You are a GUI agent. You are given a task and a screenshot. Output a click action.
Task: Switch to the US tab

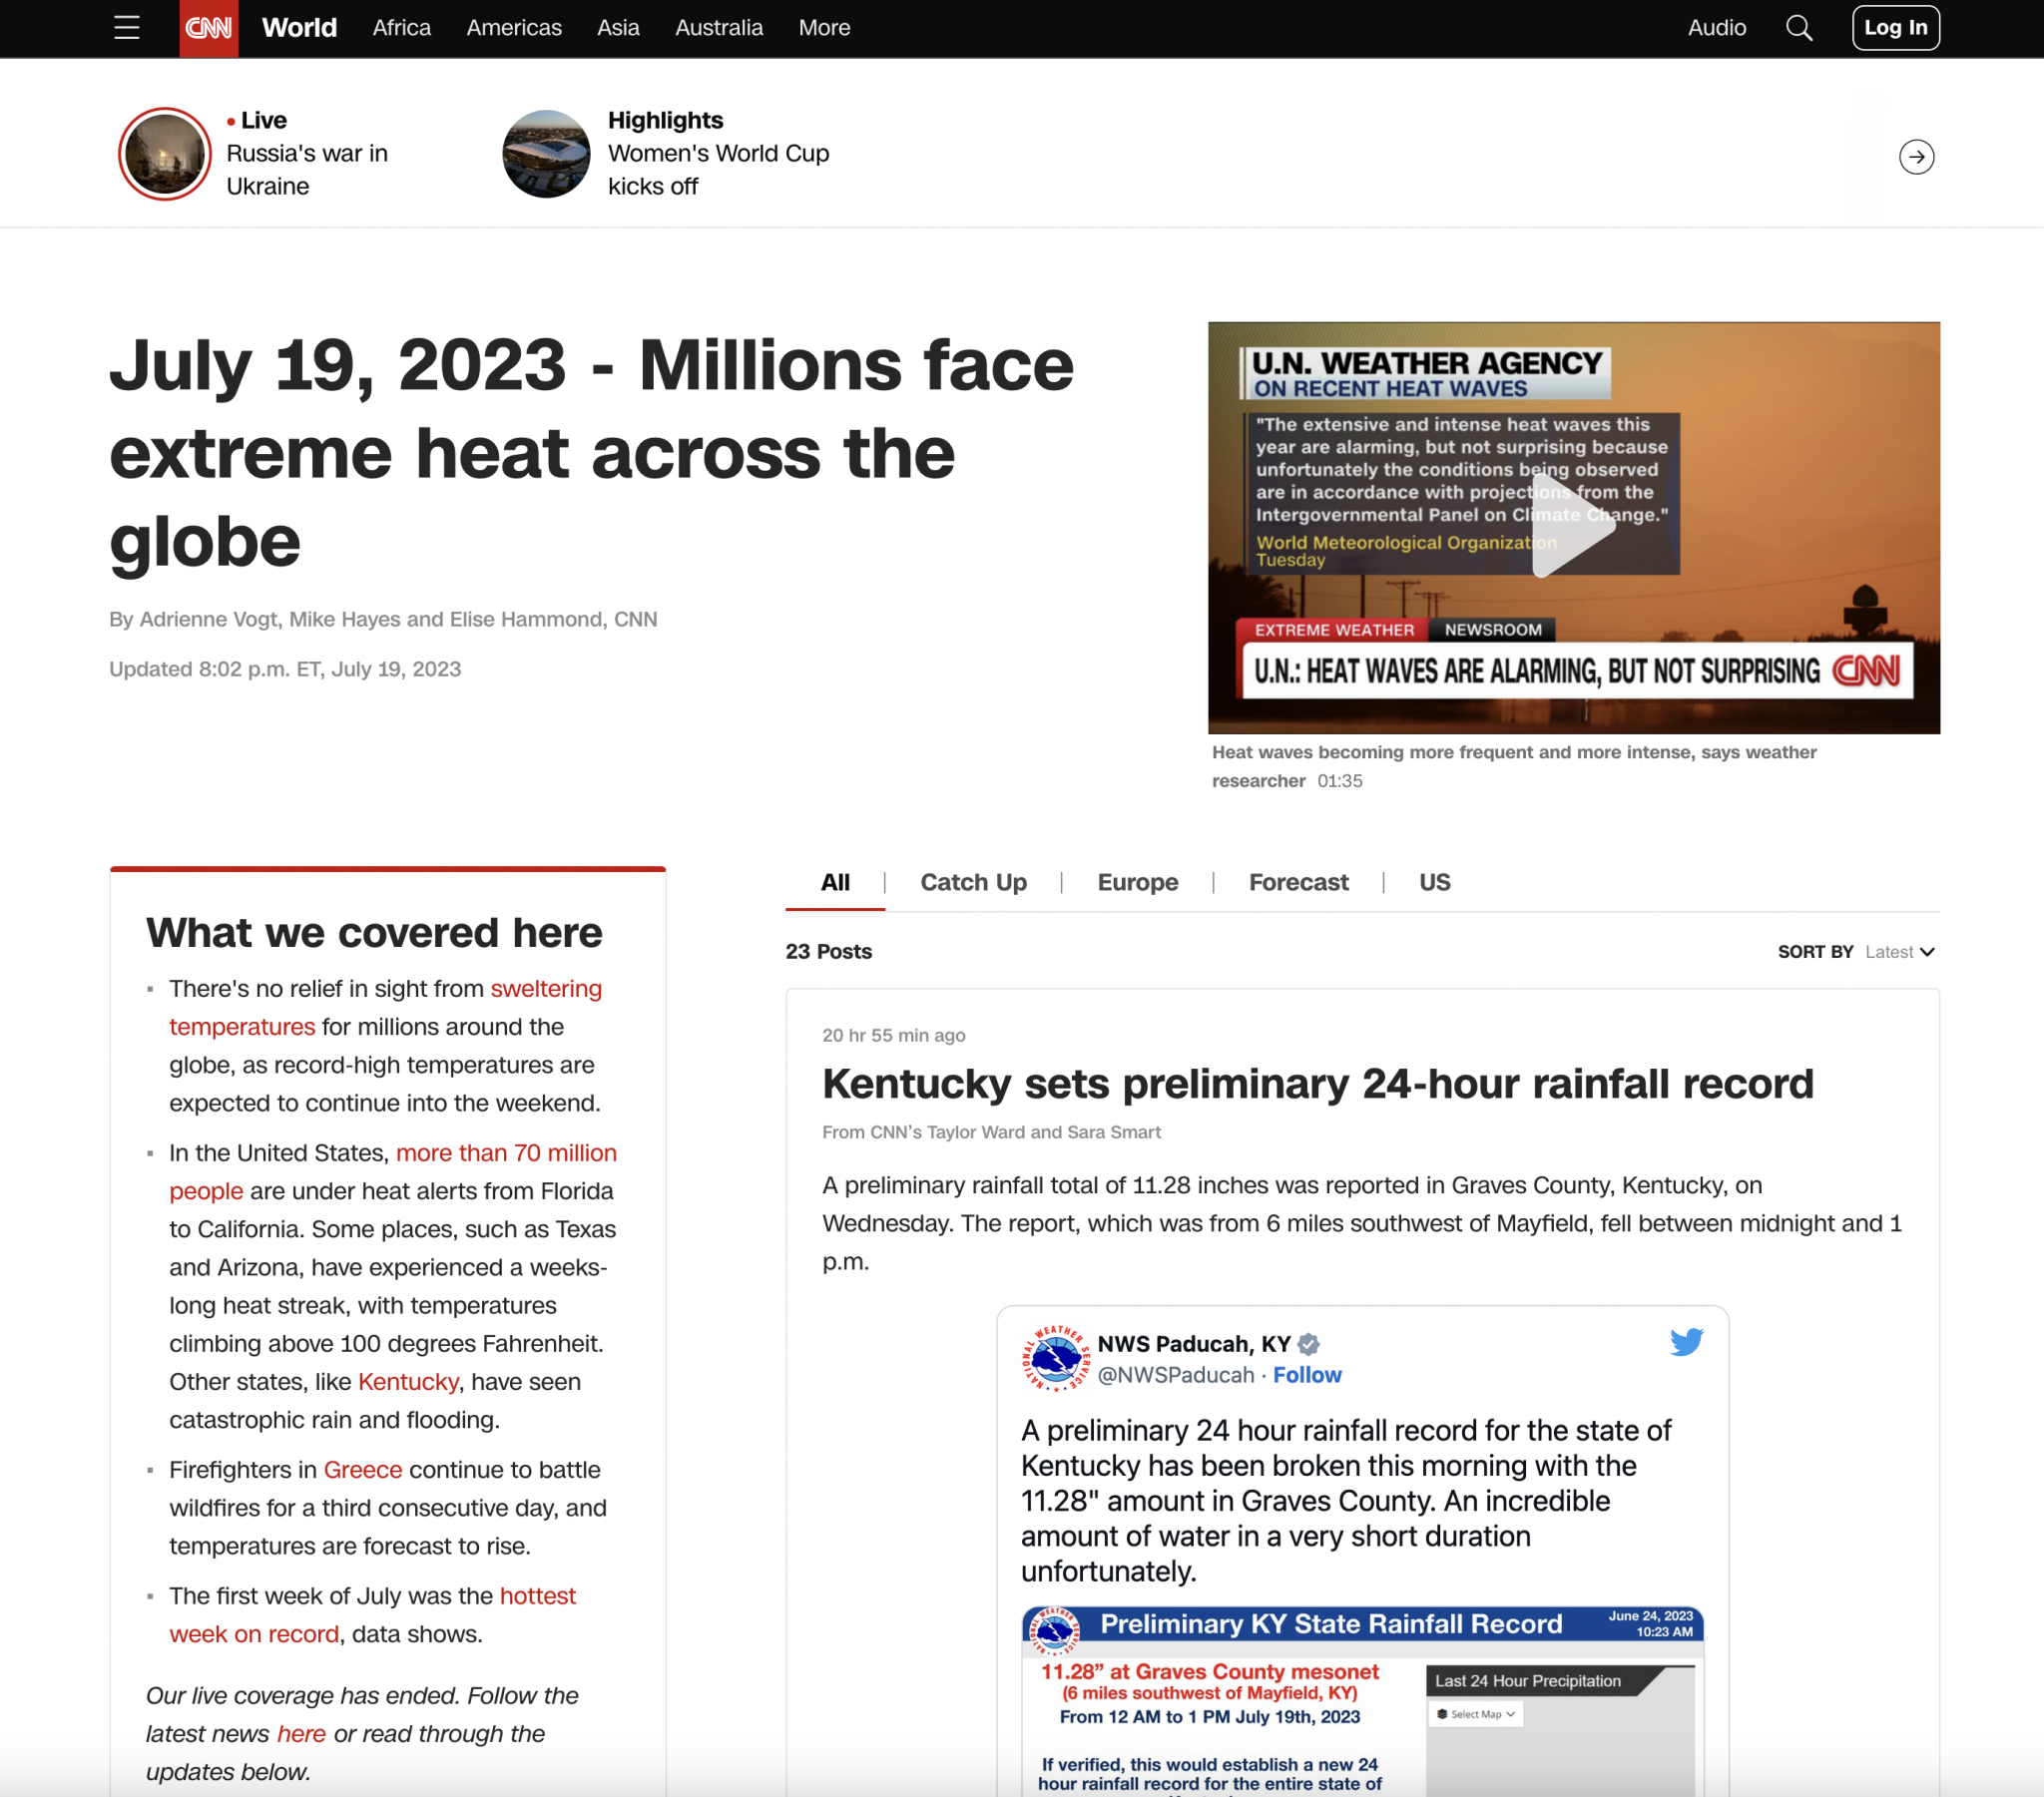[1434, 882]
